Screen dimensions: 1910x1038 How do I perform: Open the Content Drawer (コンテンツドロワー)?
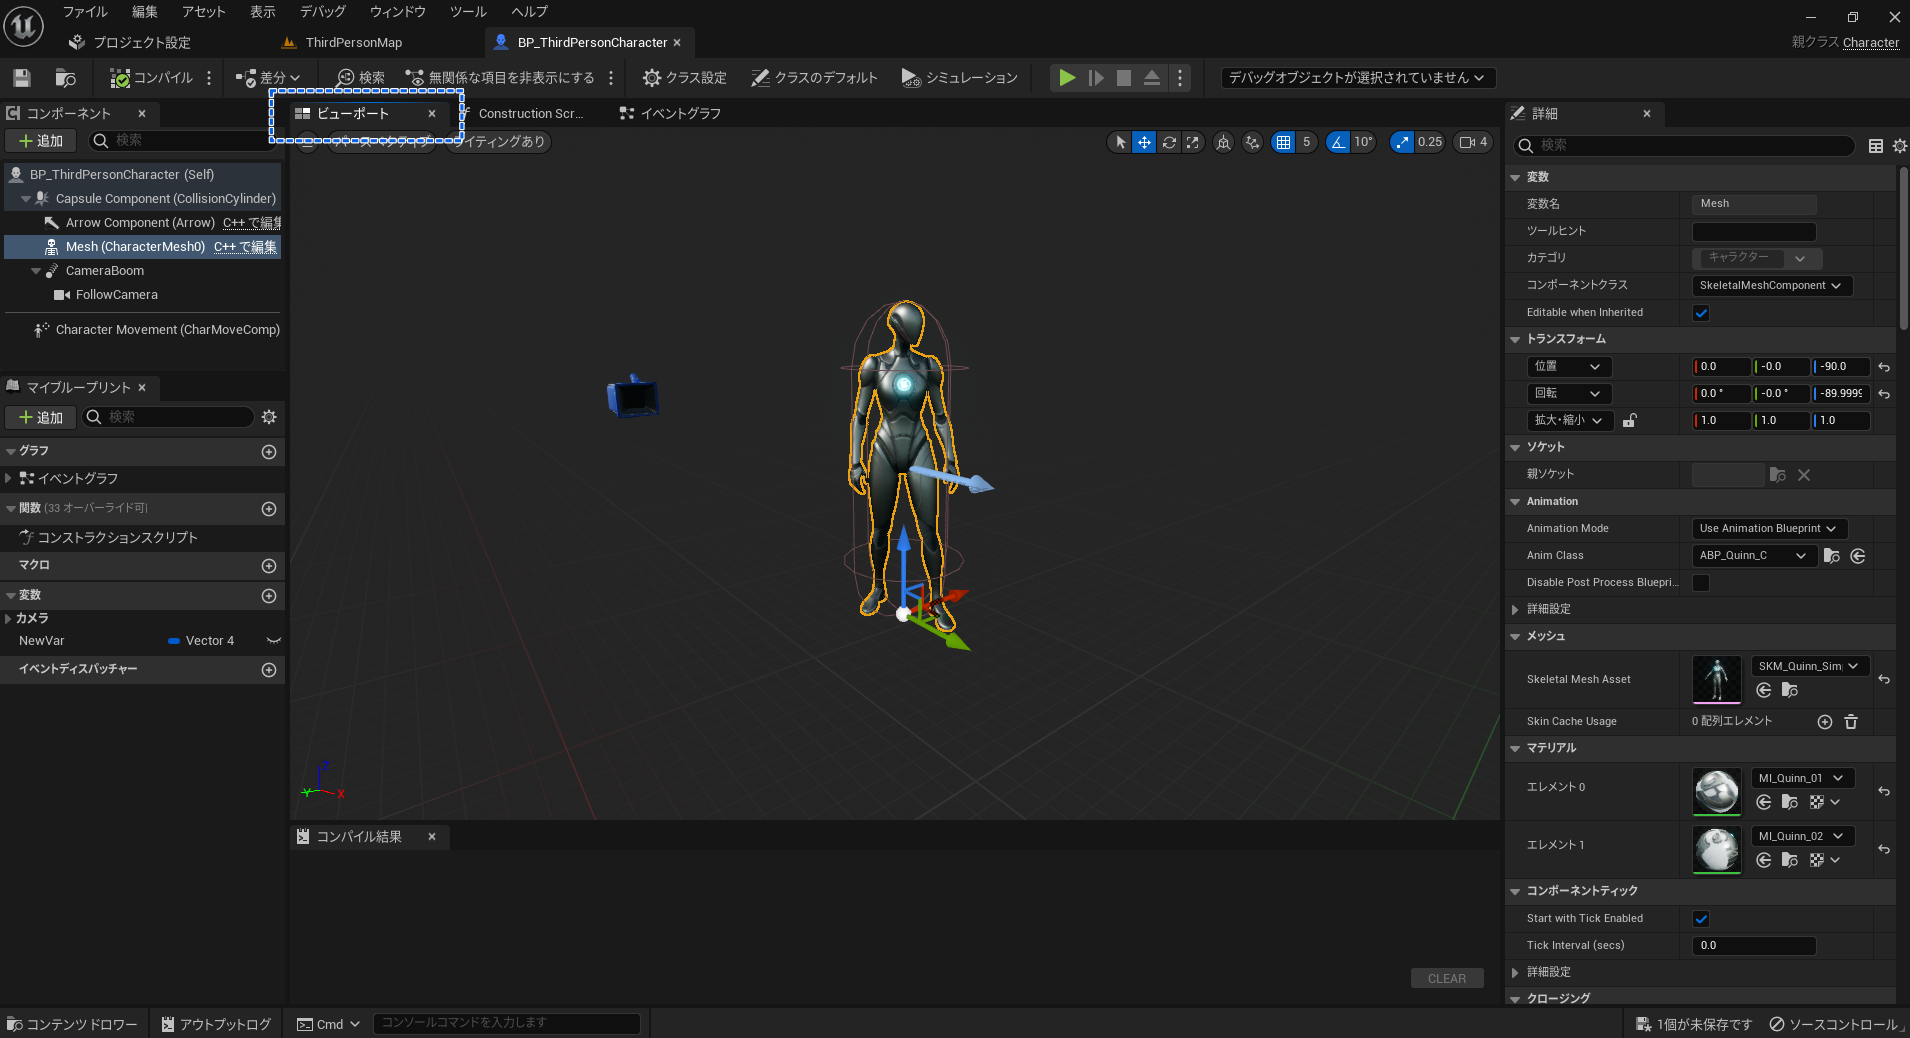click(72, 1024)
